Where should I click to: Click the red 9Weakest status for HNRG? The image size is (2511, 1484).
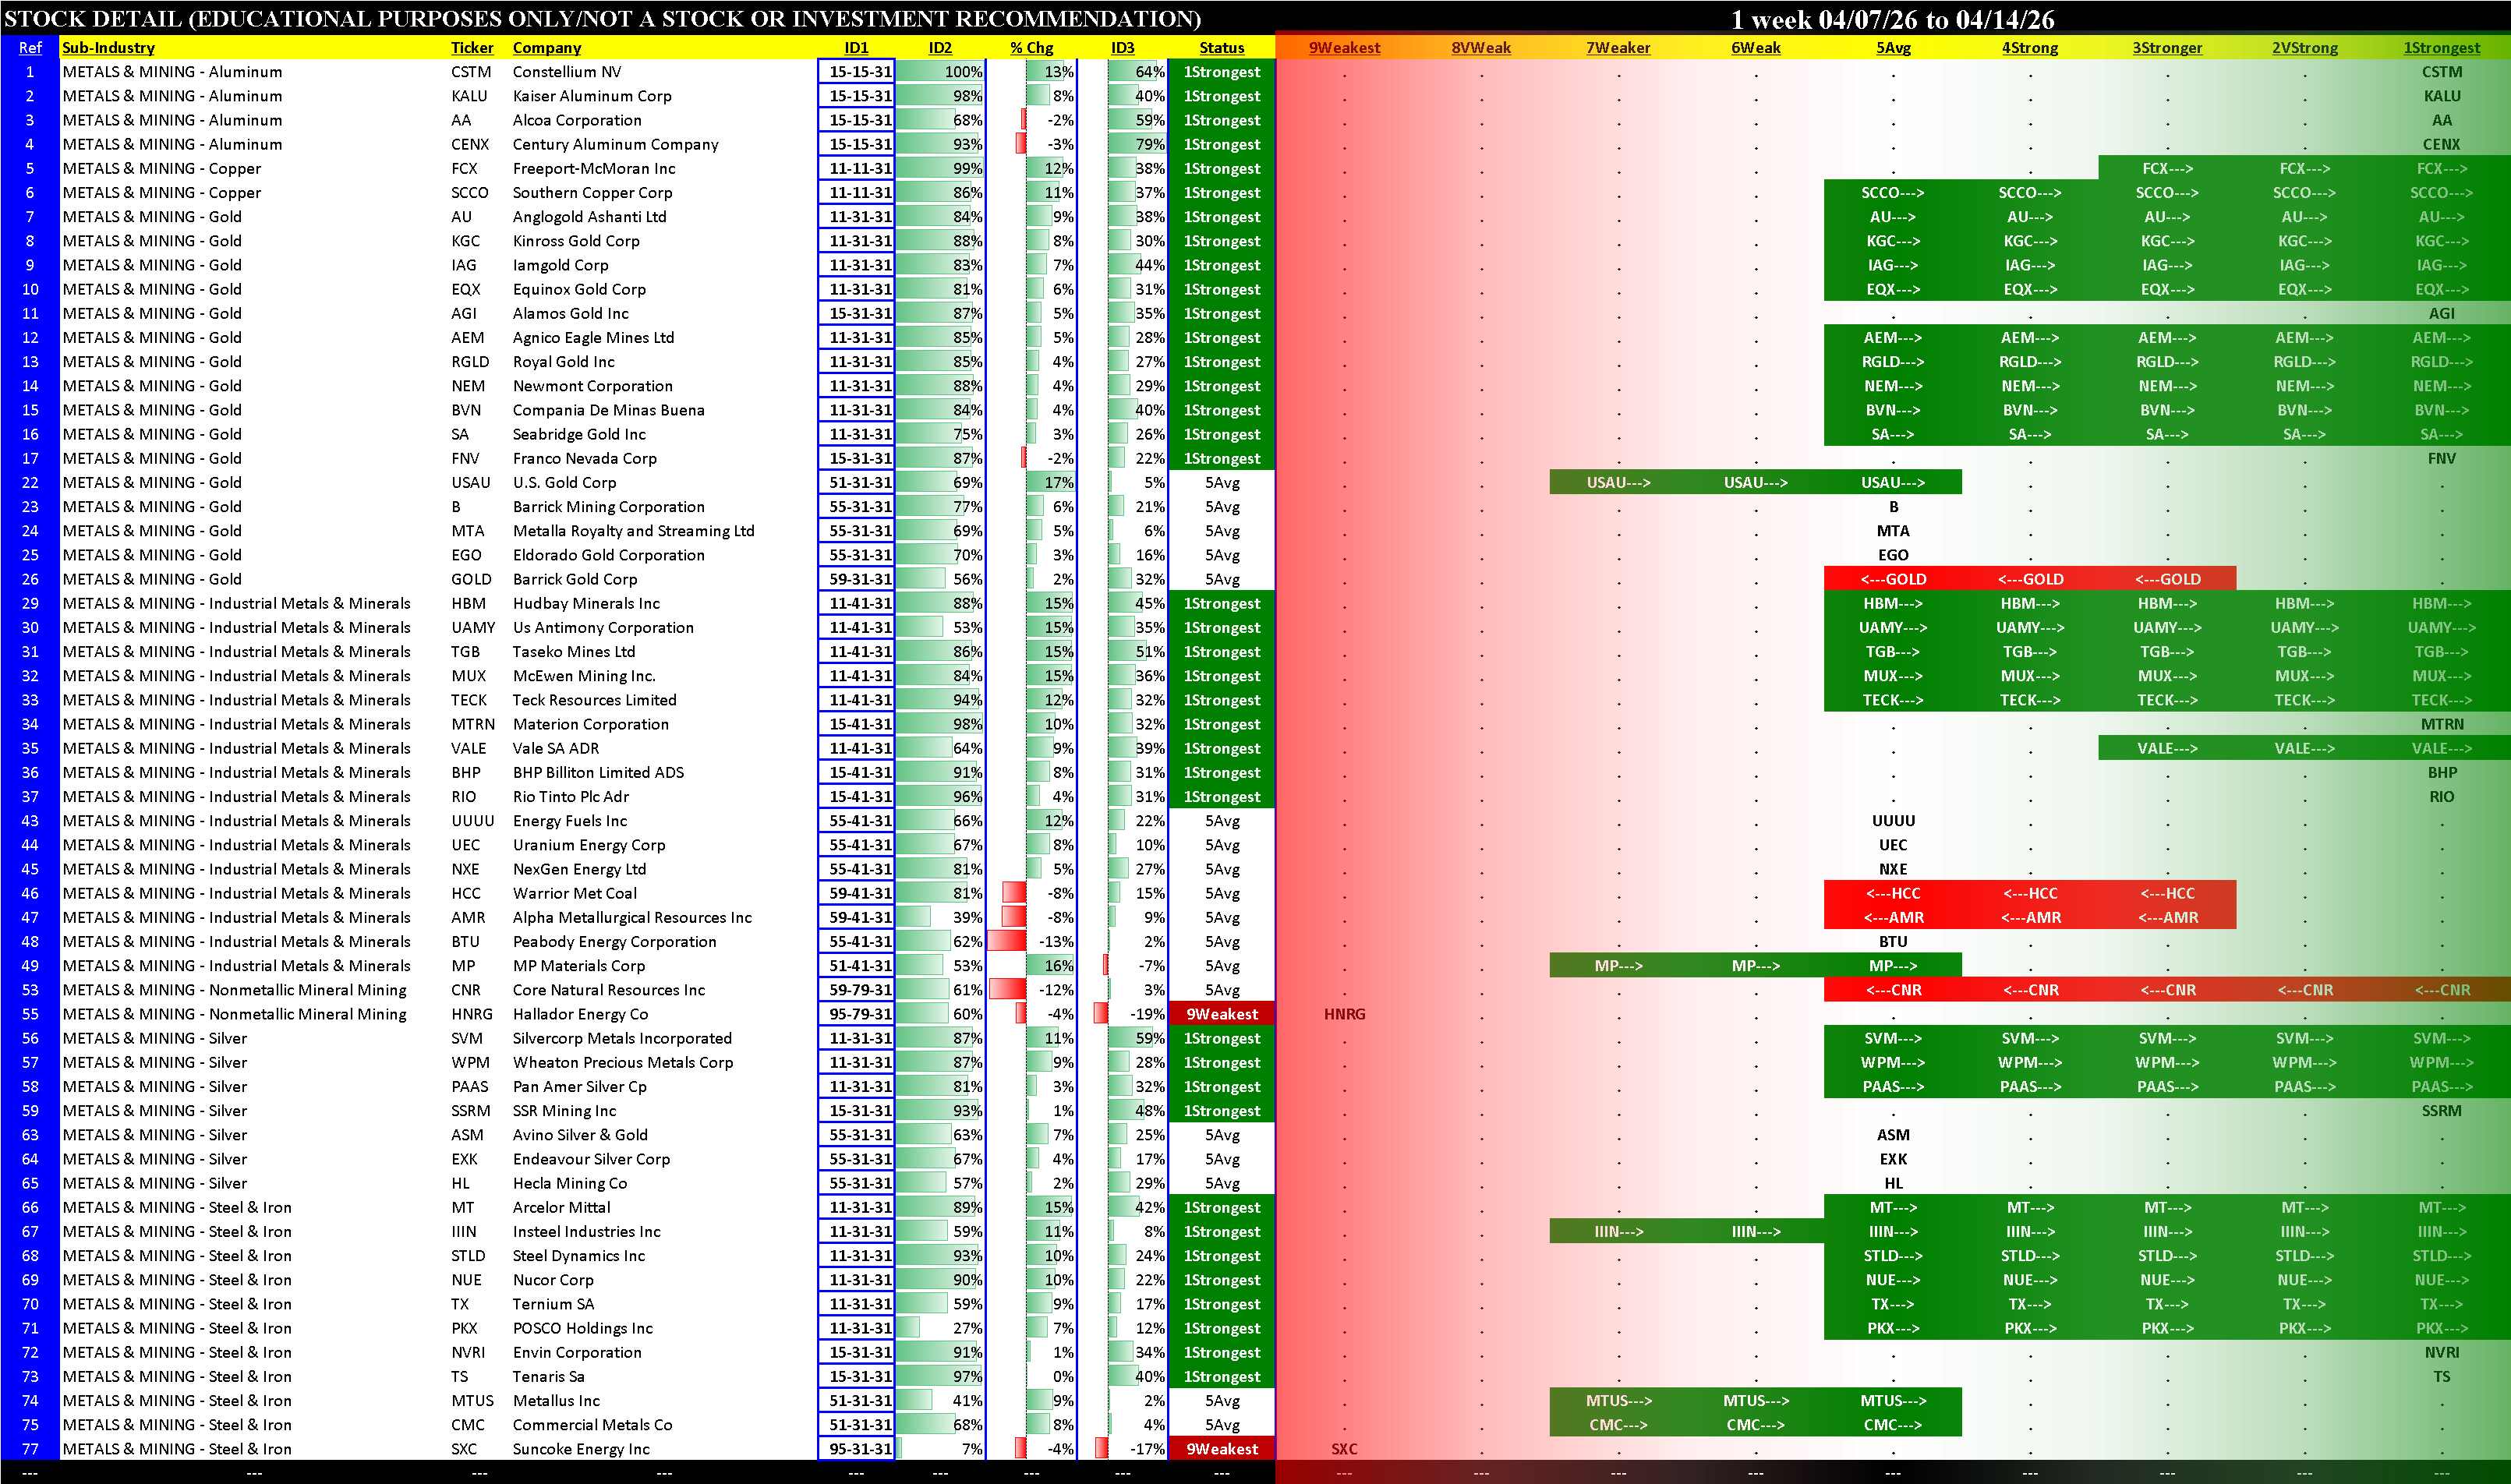tap(1221, 1014)
